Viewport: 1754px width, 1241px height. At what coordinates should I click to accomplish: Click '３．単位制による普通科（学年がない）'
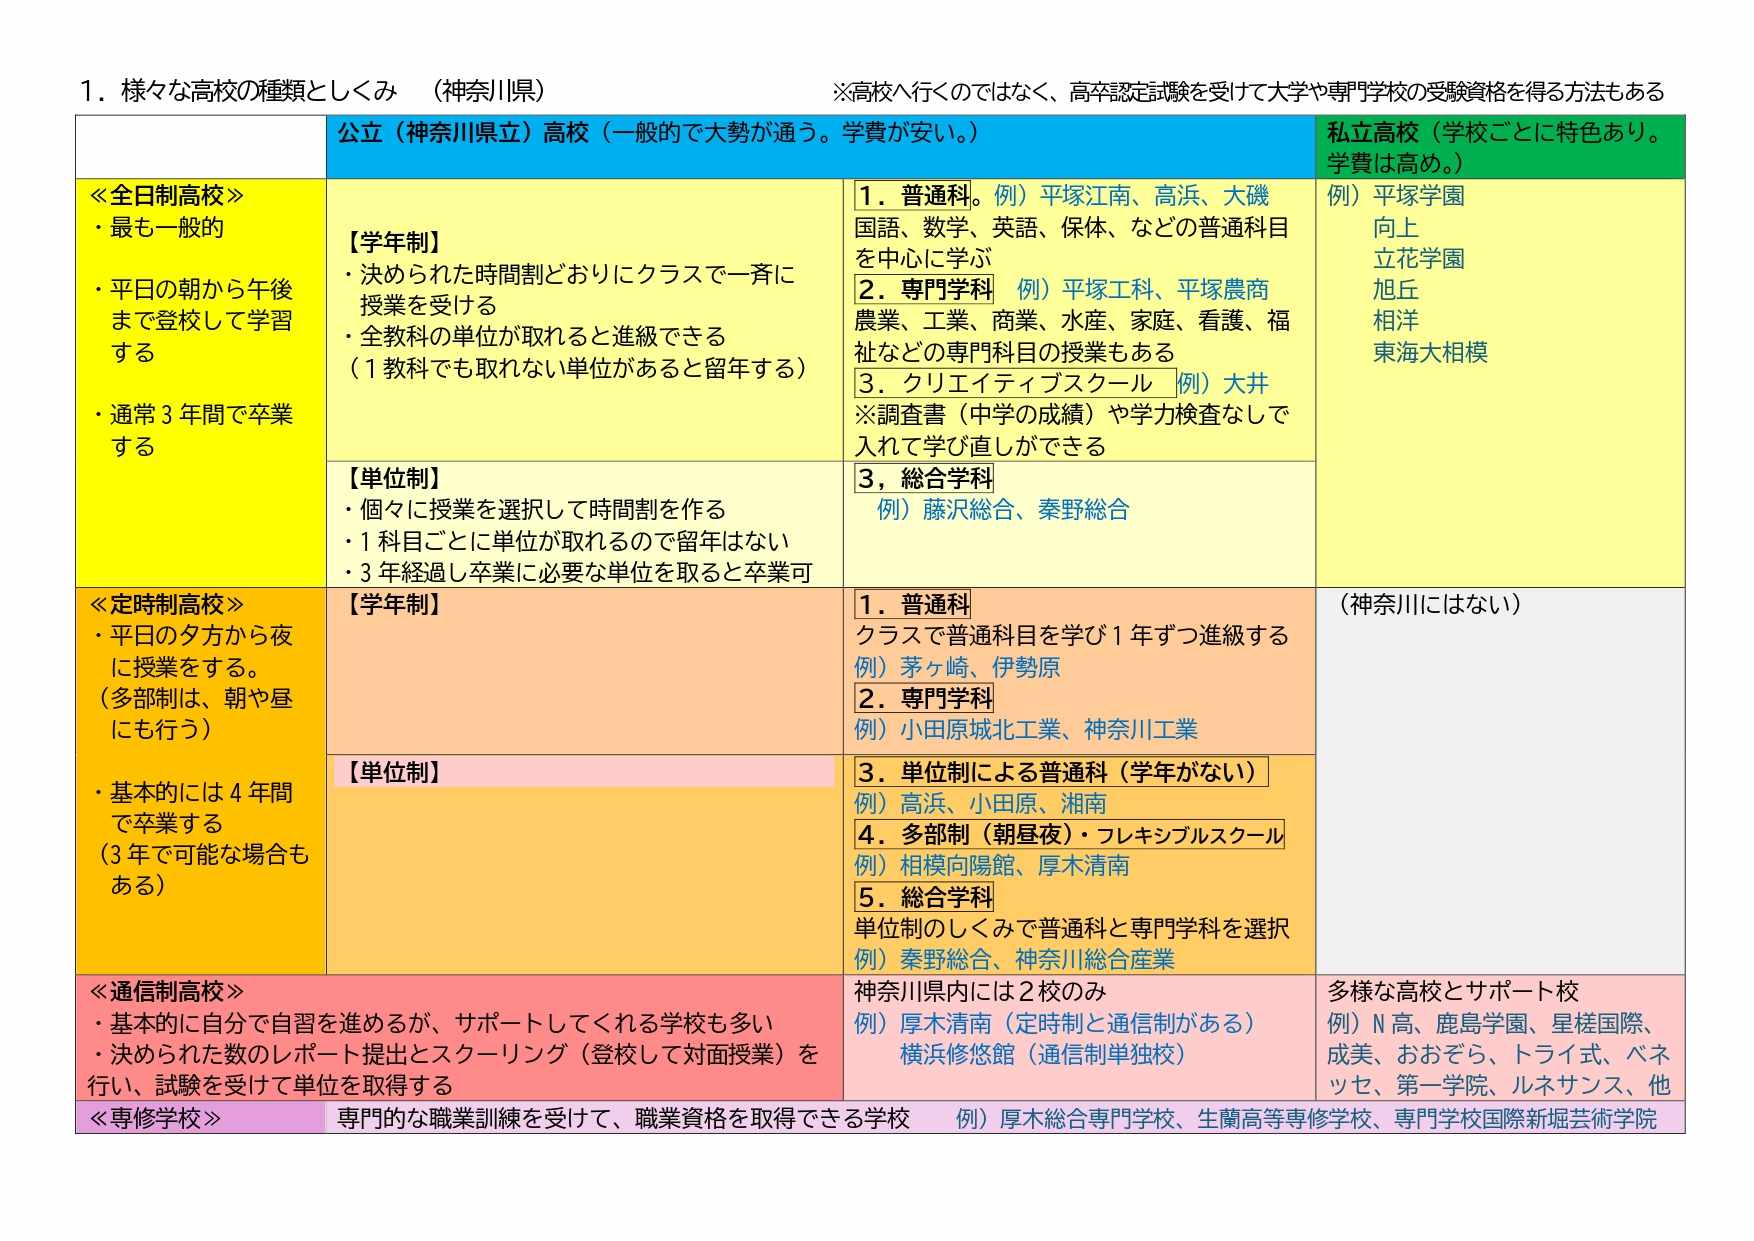(1061, 772)
